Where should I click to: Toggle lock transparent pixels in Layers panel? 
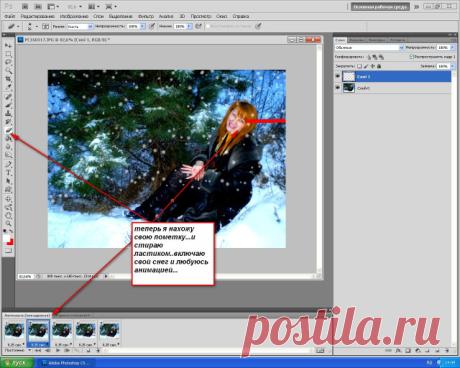(x=359, y=66)
